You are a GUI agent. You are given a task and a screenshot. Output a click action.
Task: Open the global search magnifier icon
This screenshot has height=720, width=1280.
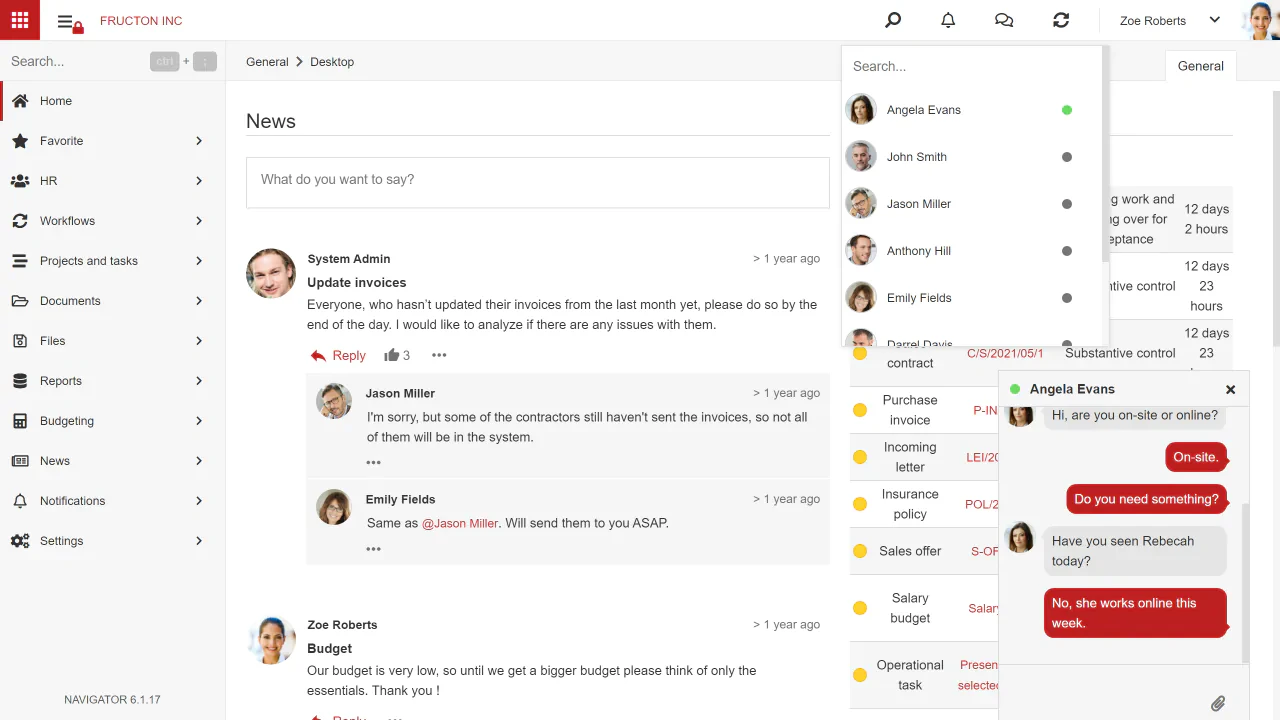(892, 20)
